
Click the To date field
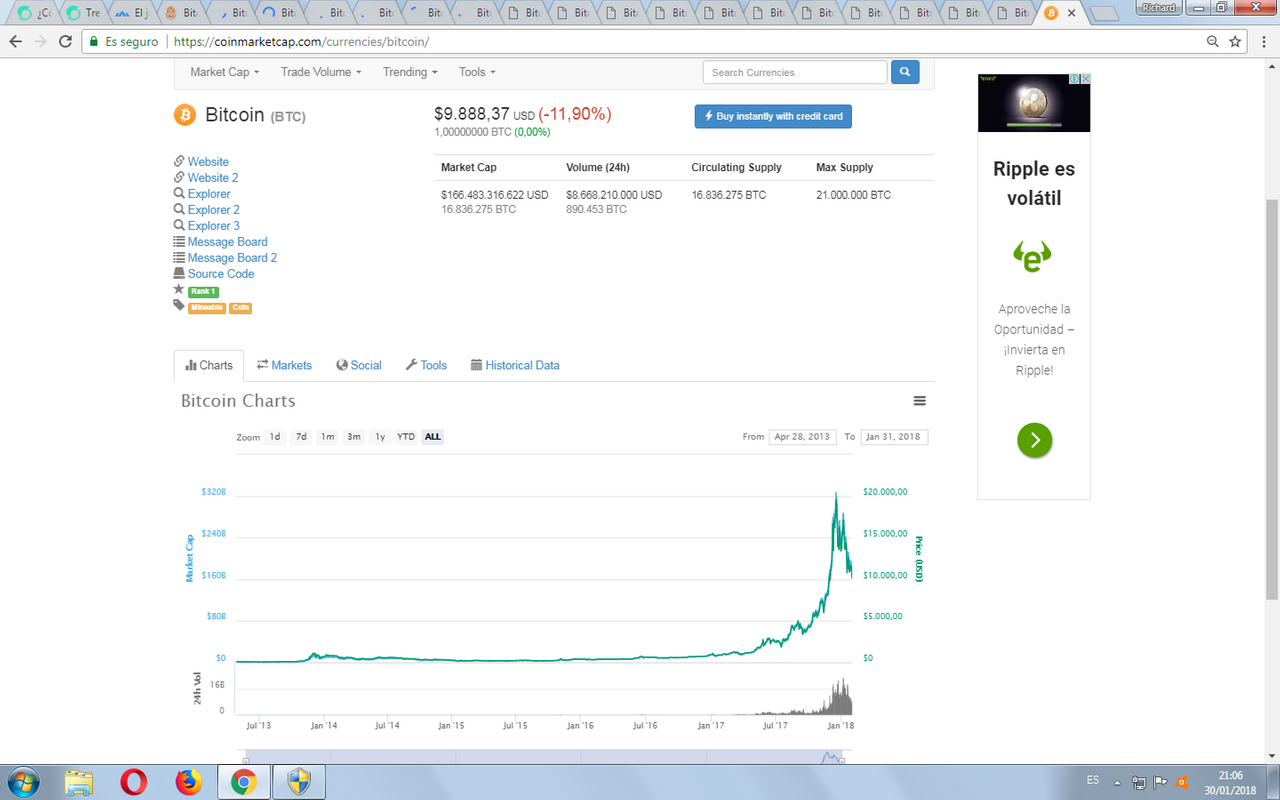[x=894, y=437]
